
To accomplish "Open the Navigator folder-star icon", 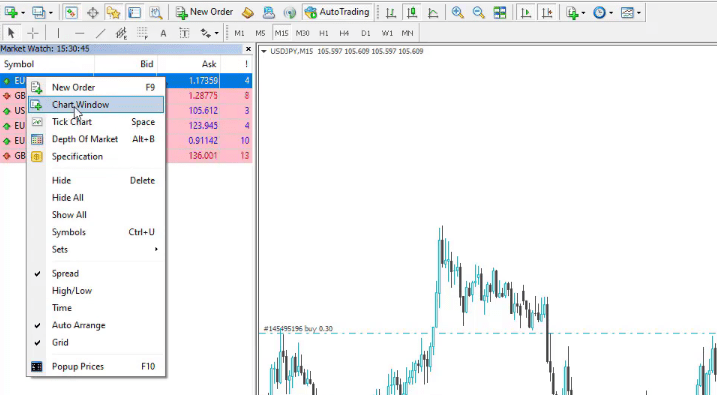I will pos(113,12).
